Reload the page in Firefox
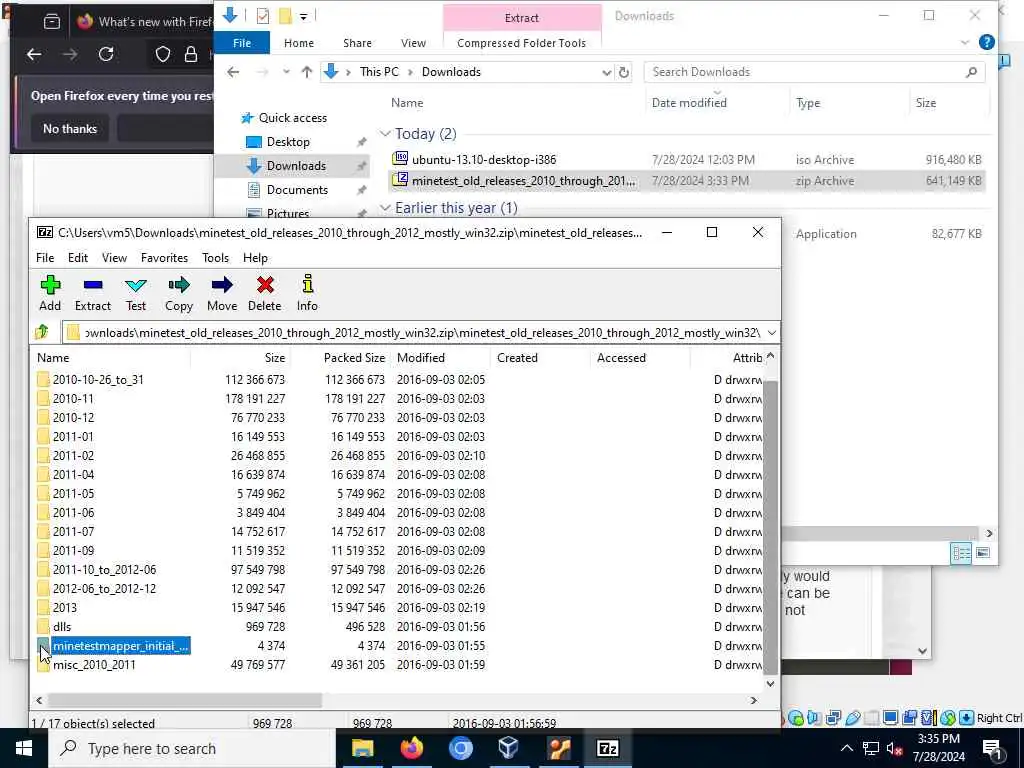Screen dimensions: 1024x768 (106, 54)
